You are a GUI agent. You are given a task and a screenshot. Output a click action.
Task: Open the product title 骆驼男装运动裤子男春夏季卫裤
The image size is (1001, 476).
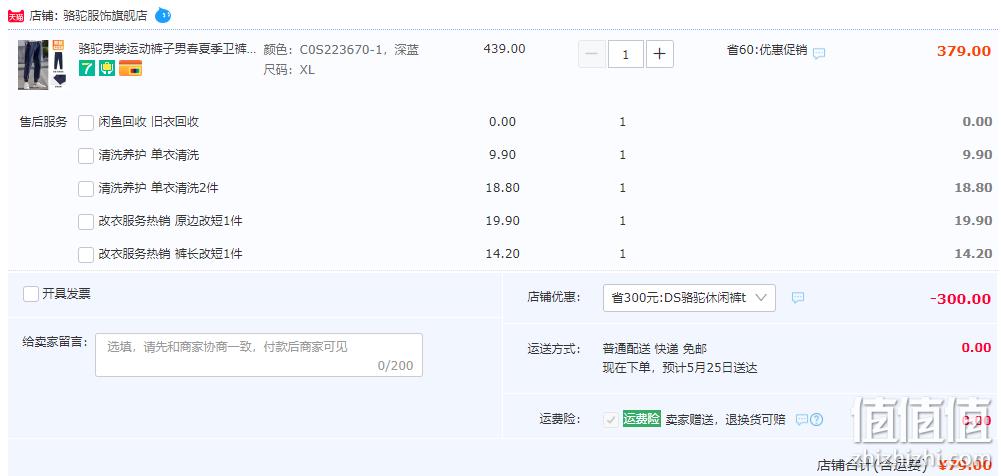point(167,48)
